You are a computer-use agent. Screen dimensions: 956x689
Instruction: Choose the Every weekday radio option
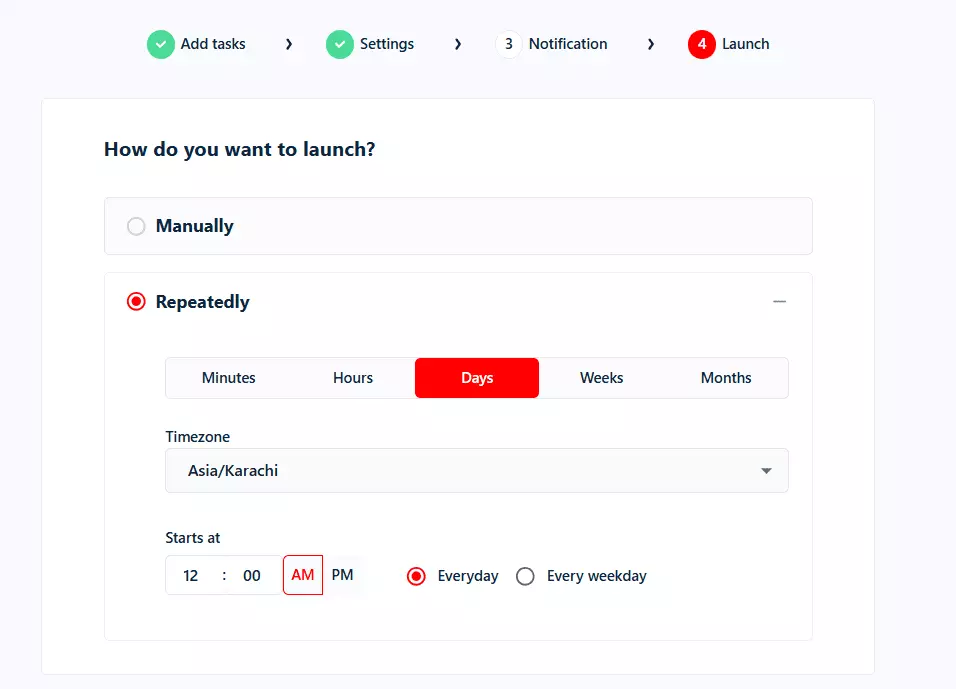(x=525, y=576)
